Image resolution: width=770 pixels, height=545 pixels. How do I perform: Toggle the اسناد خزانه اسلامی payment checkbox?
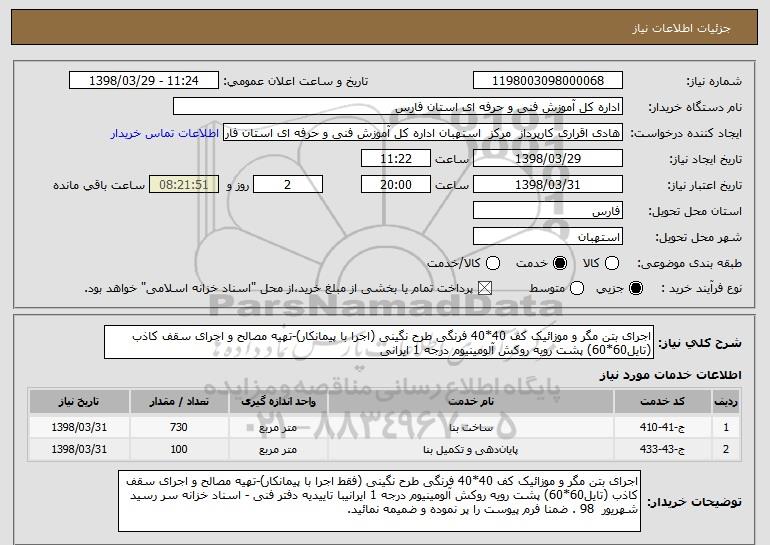coord(485,288)
